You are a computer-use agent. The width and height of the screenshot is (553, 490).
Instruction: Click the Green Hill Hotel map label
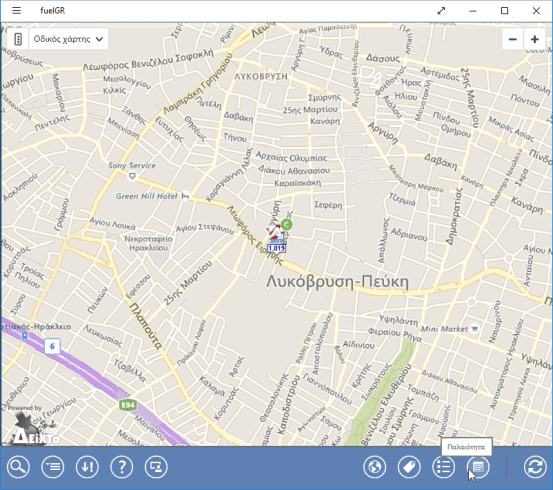point(146,196)
